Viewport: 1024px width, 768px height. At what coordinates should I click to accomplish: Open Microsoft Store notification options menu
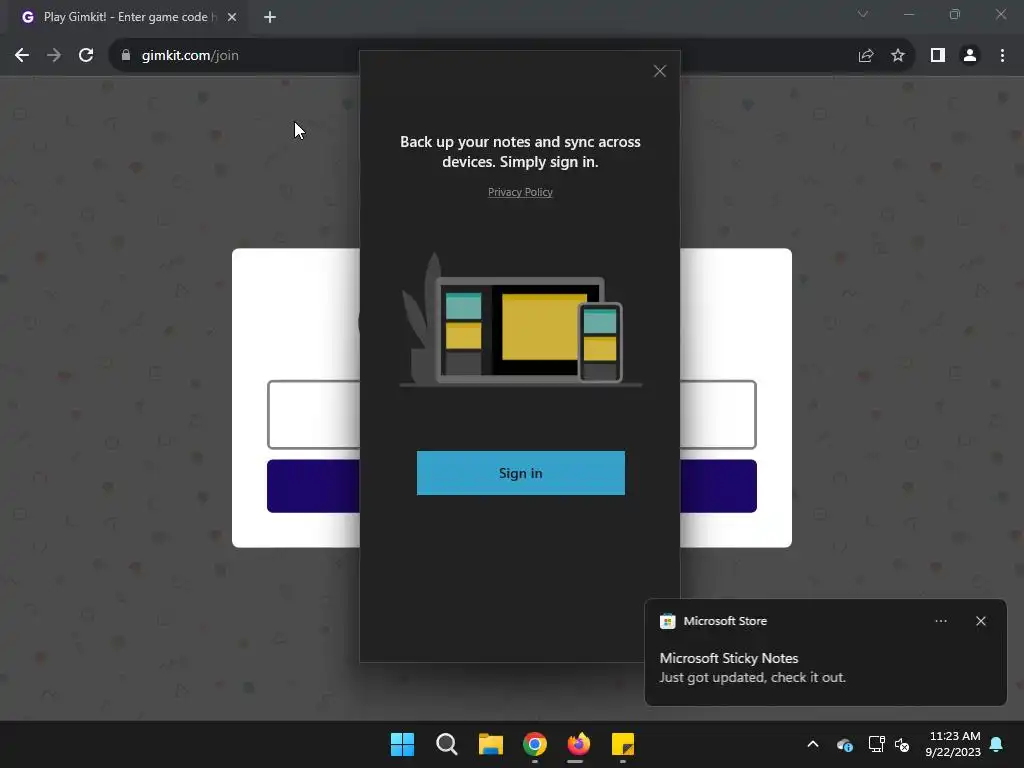tap(940, 621)
